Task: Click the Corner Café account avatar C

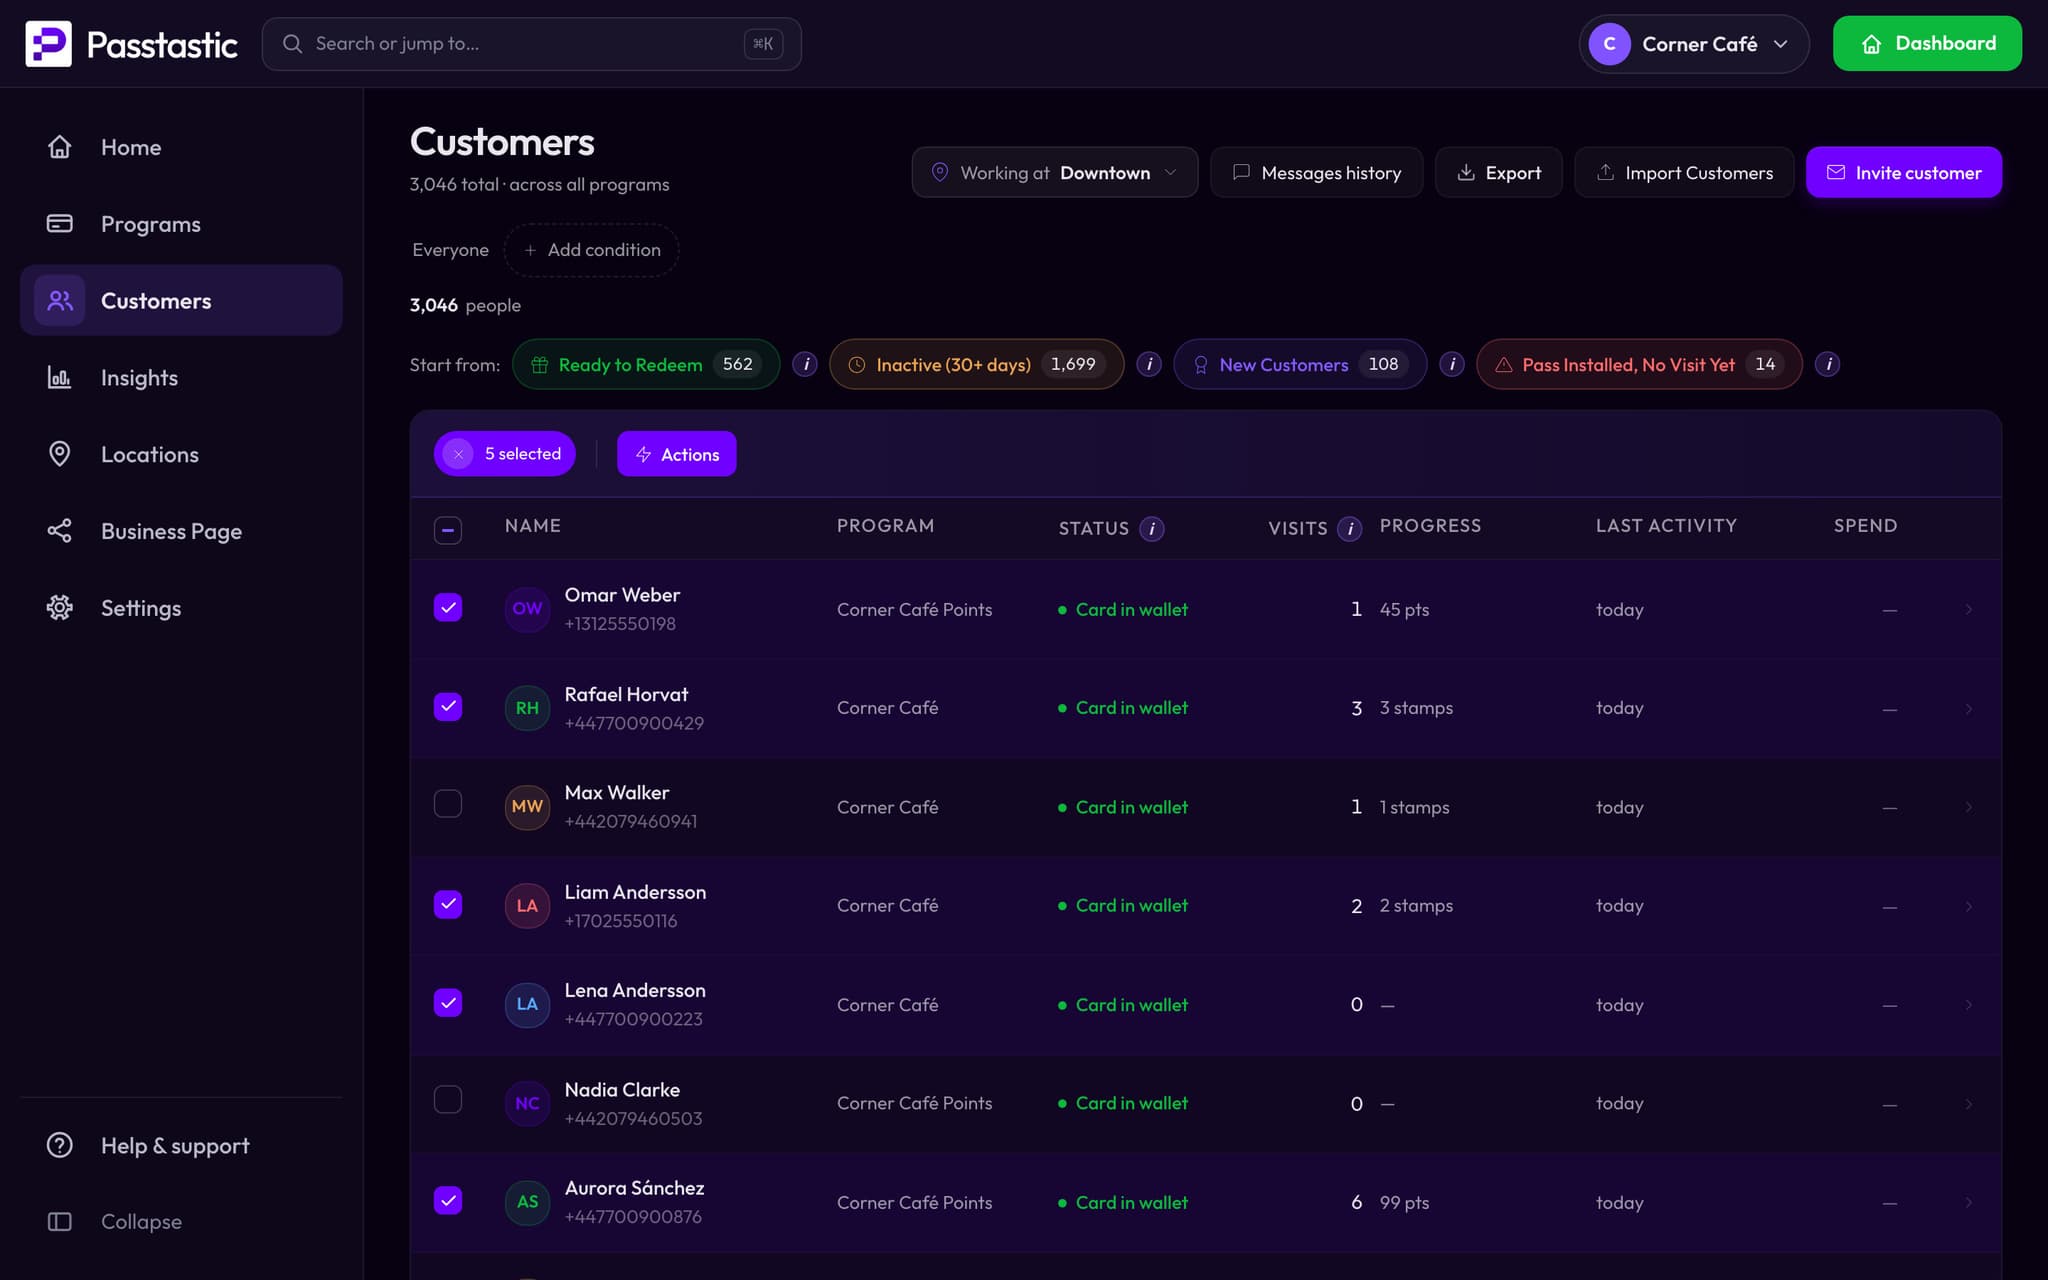Action: [x=1609, y=44]
